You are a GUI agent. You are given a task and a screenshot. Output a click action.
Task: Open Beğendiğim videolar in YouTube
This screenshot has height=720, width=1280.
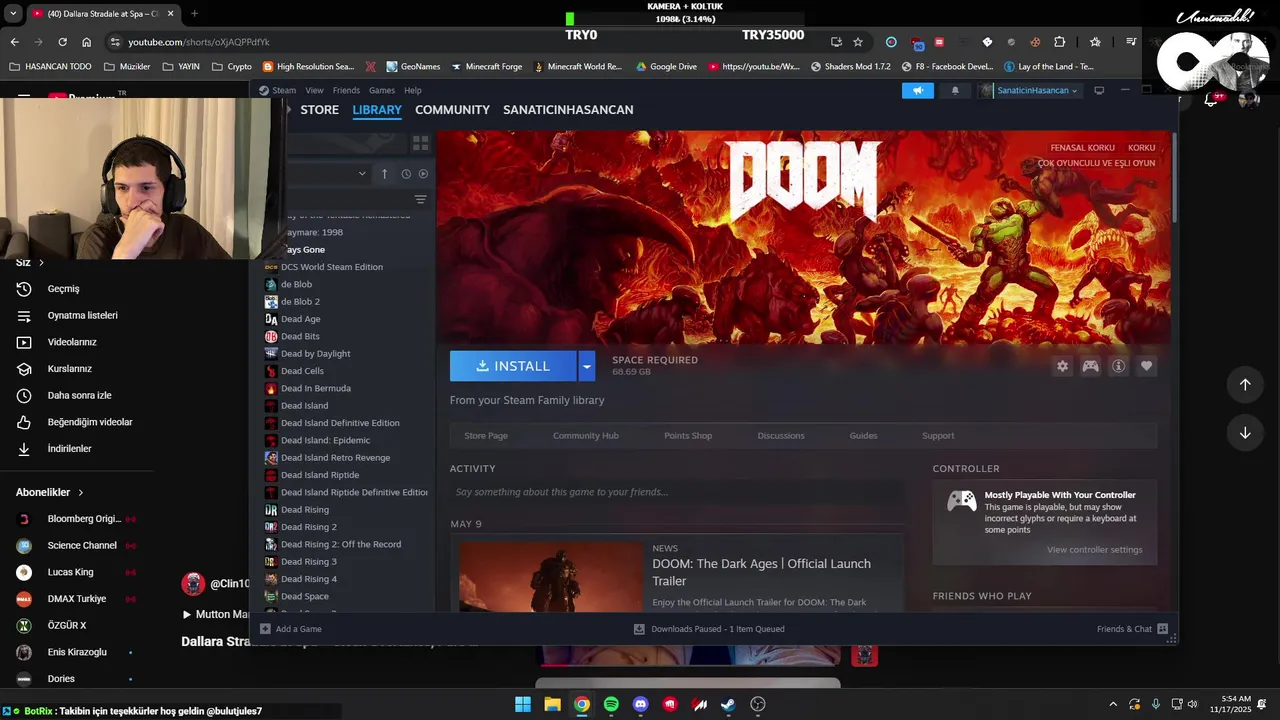89,422
